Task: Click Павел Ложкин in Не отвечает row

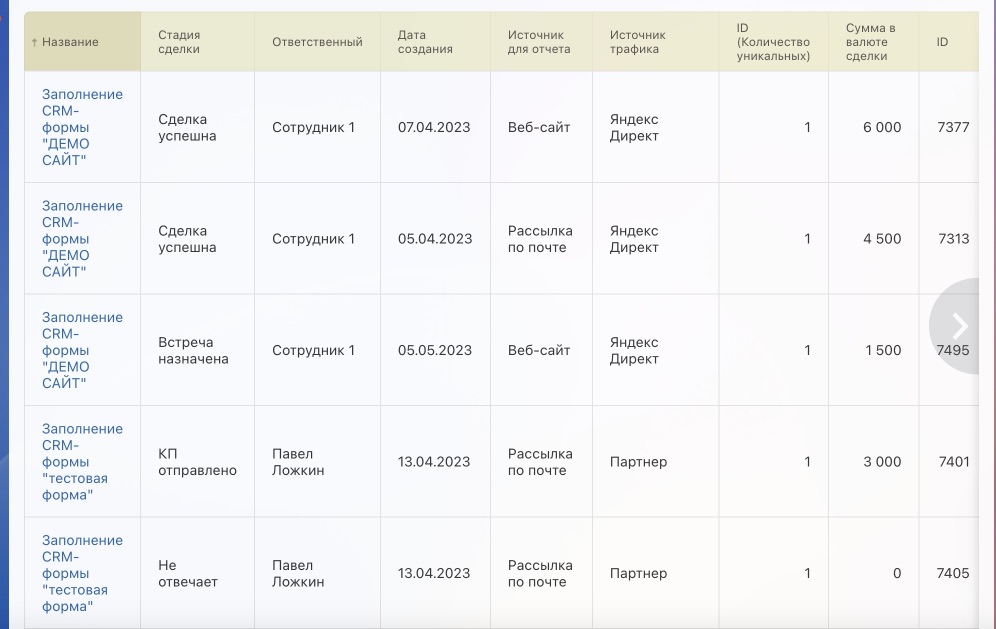Action: coord(298,573)
